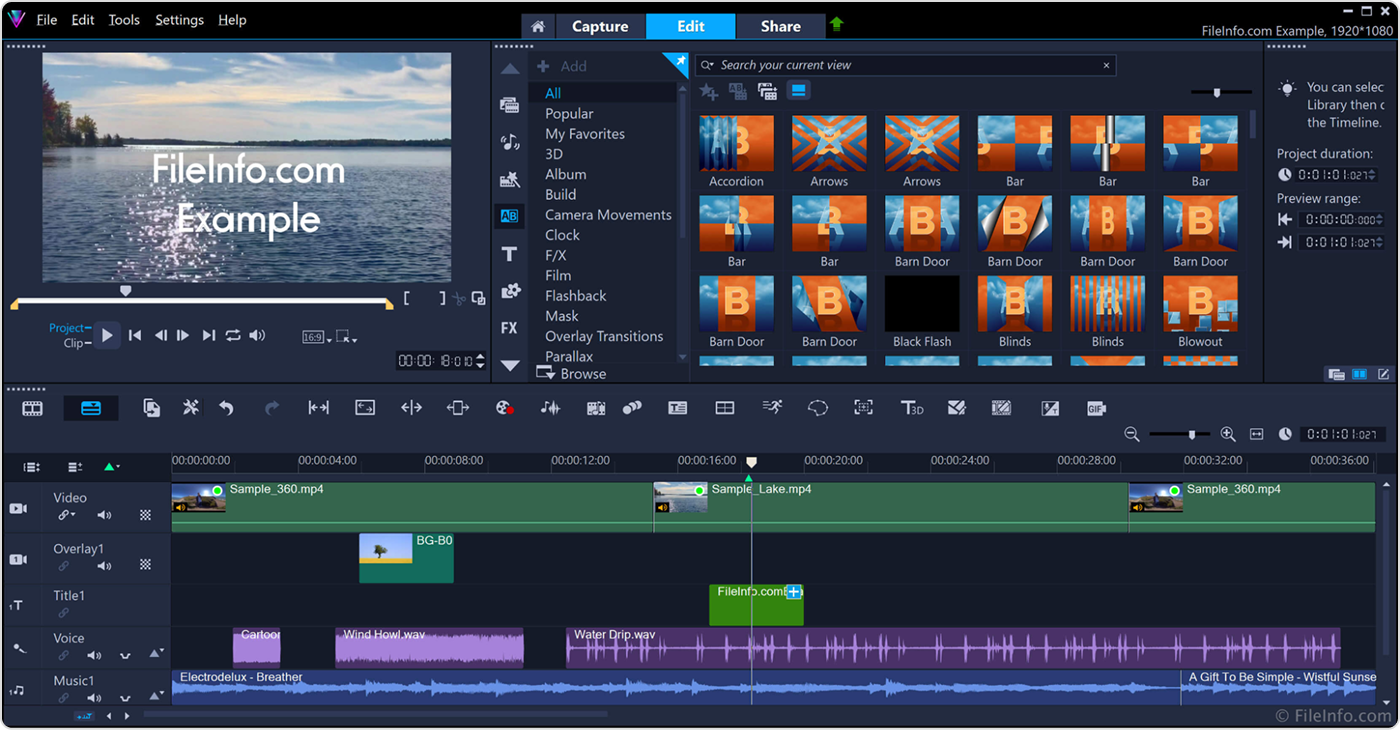Select Project playback mode

tap(69, 328)
